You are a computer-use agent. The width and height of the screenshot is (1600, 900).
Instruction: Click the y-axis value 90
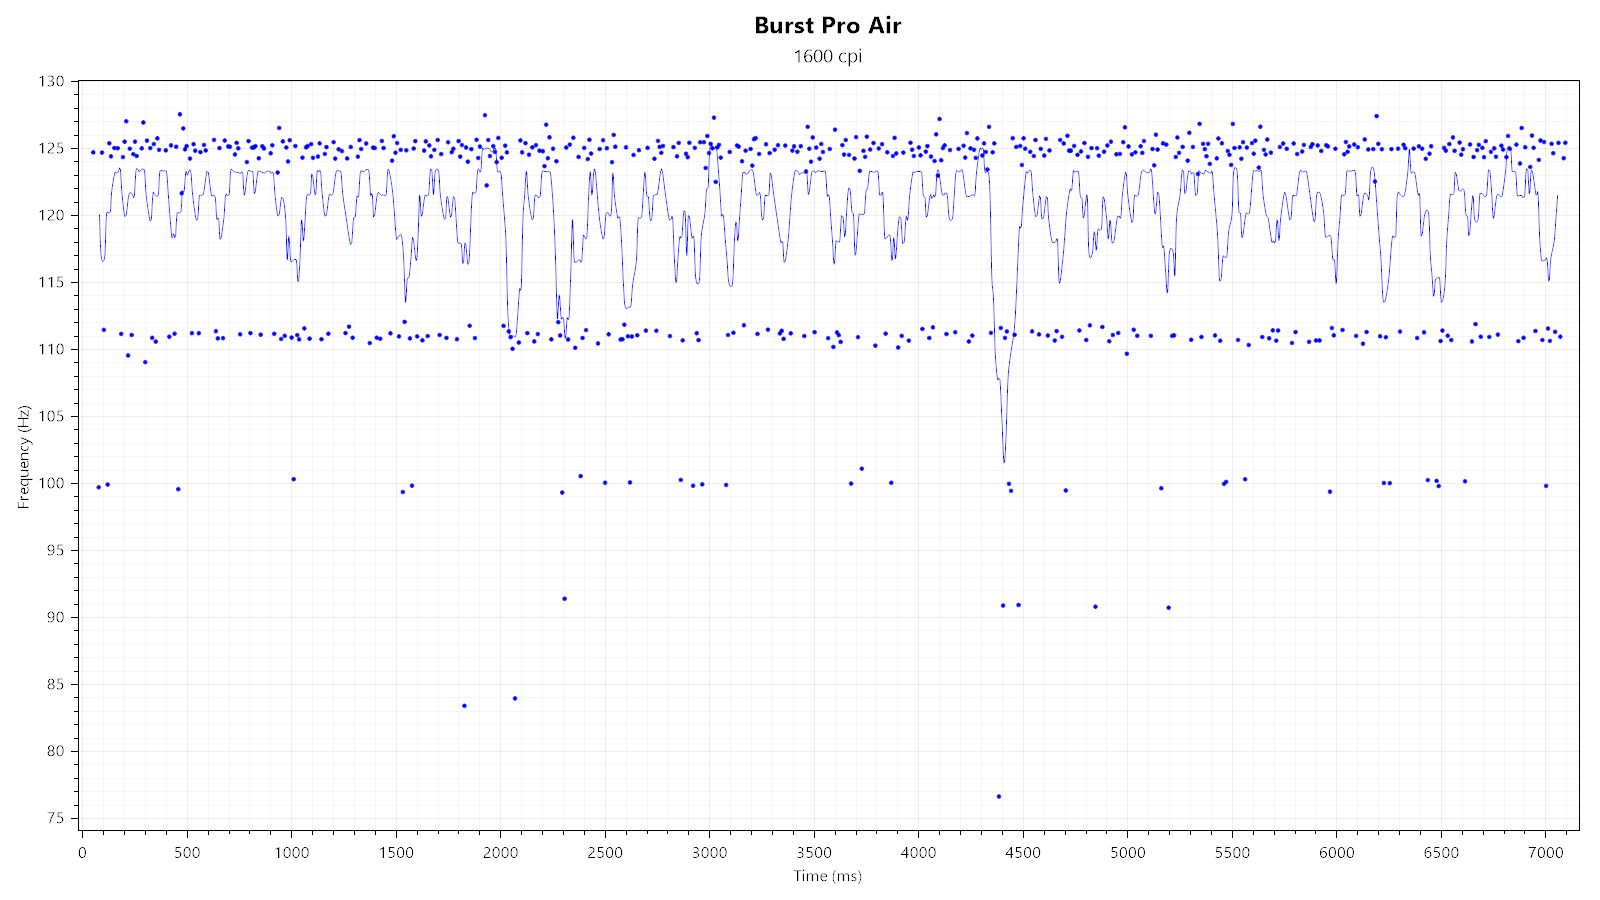tap(56, 617)
